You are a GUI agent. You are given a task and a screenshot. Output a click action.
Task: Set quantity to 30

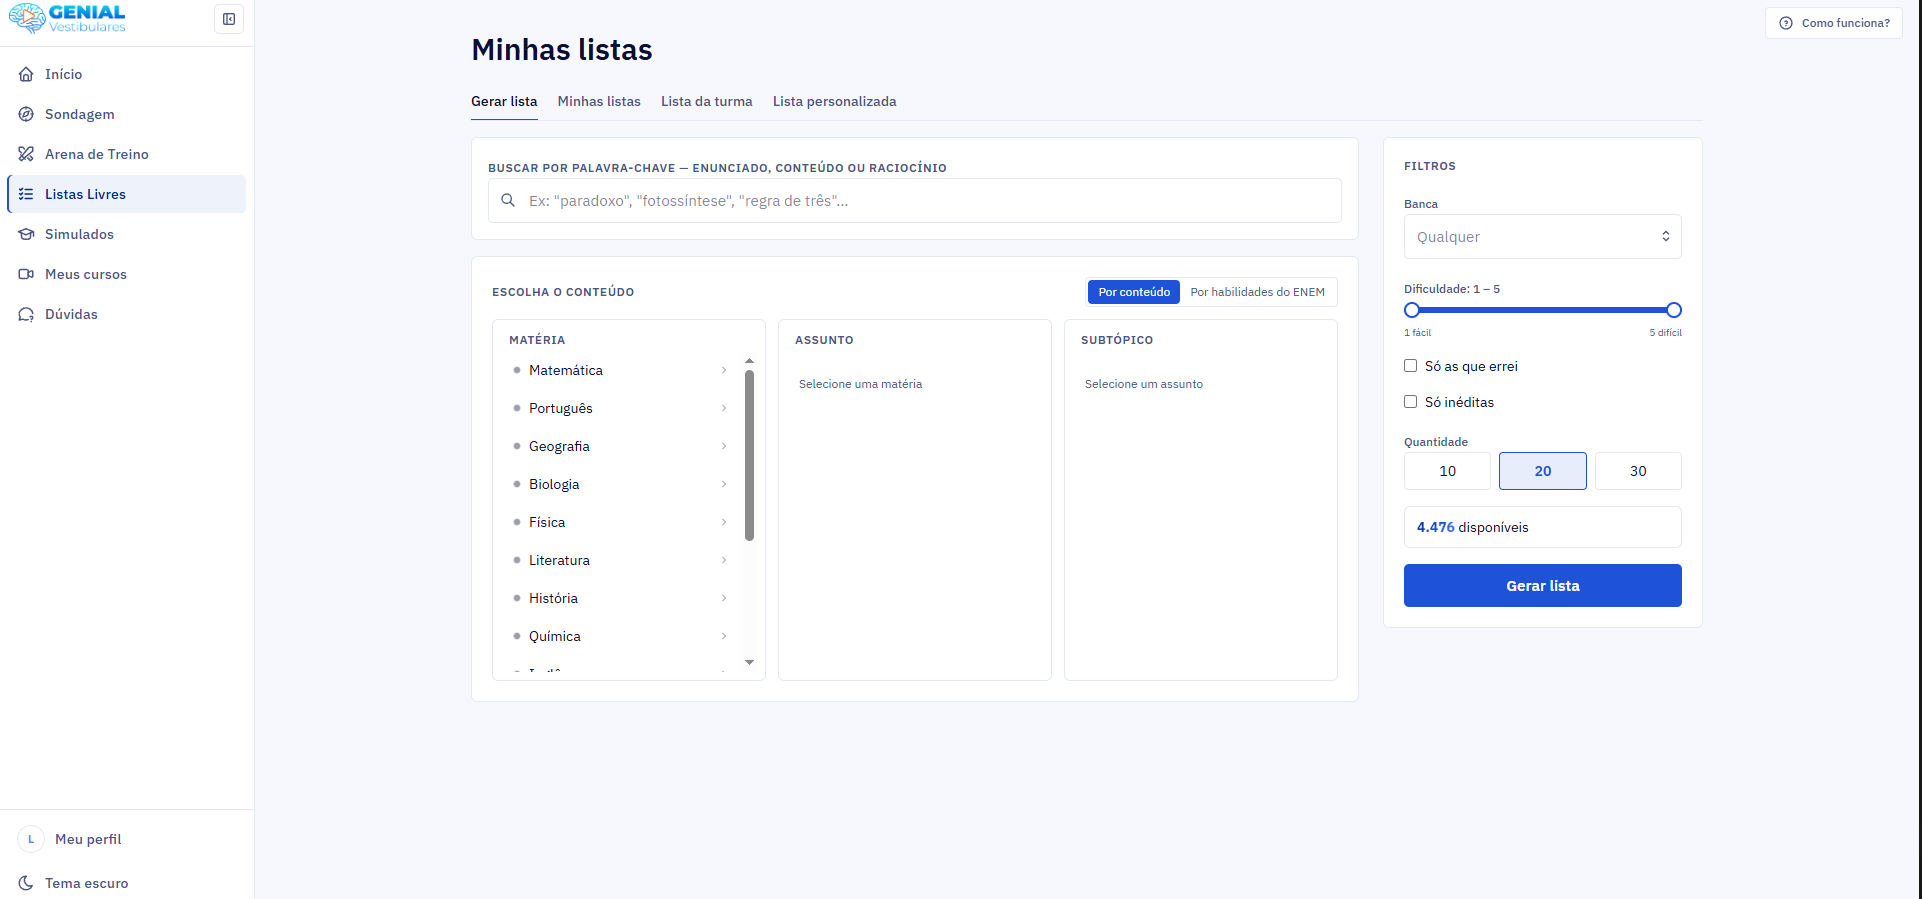coord(1638,471)
